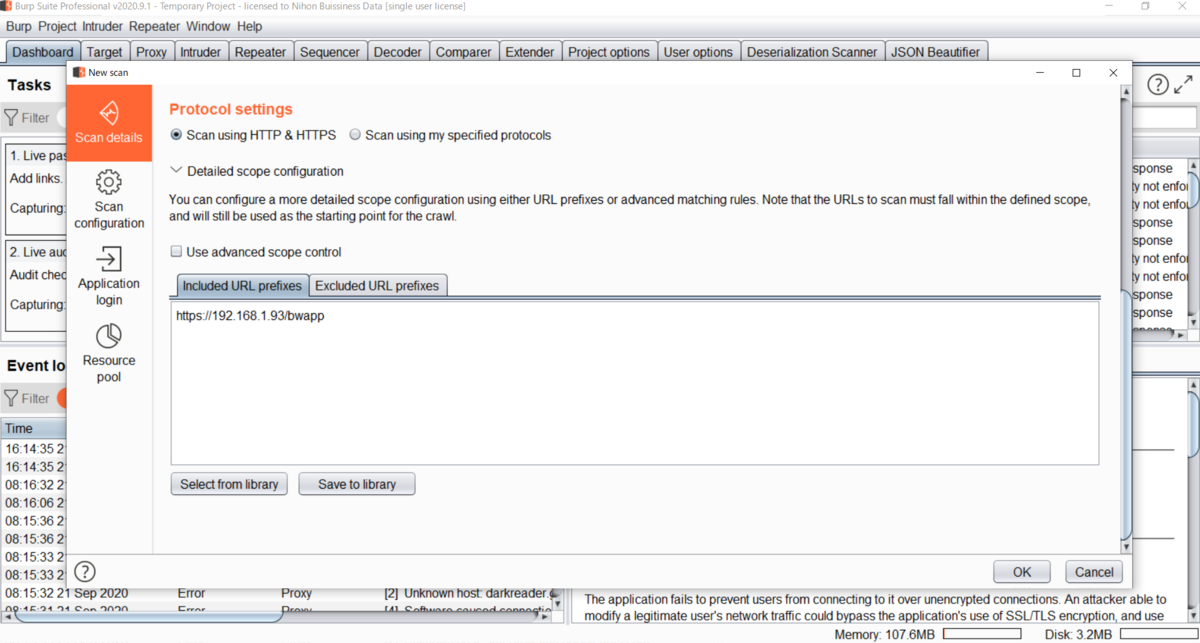Viewport: 1200px width, 643px height.
Task: Open Resource pool section
Action: 109,352
